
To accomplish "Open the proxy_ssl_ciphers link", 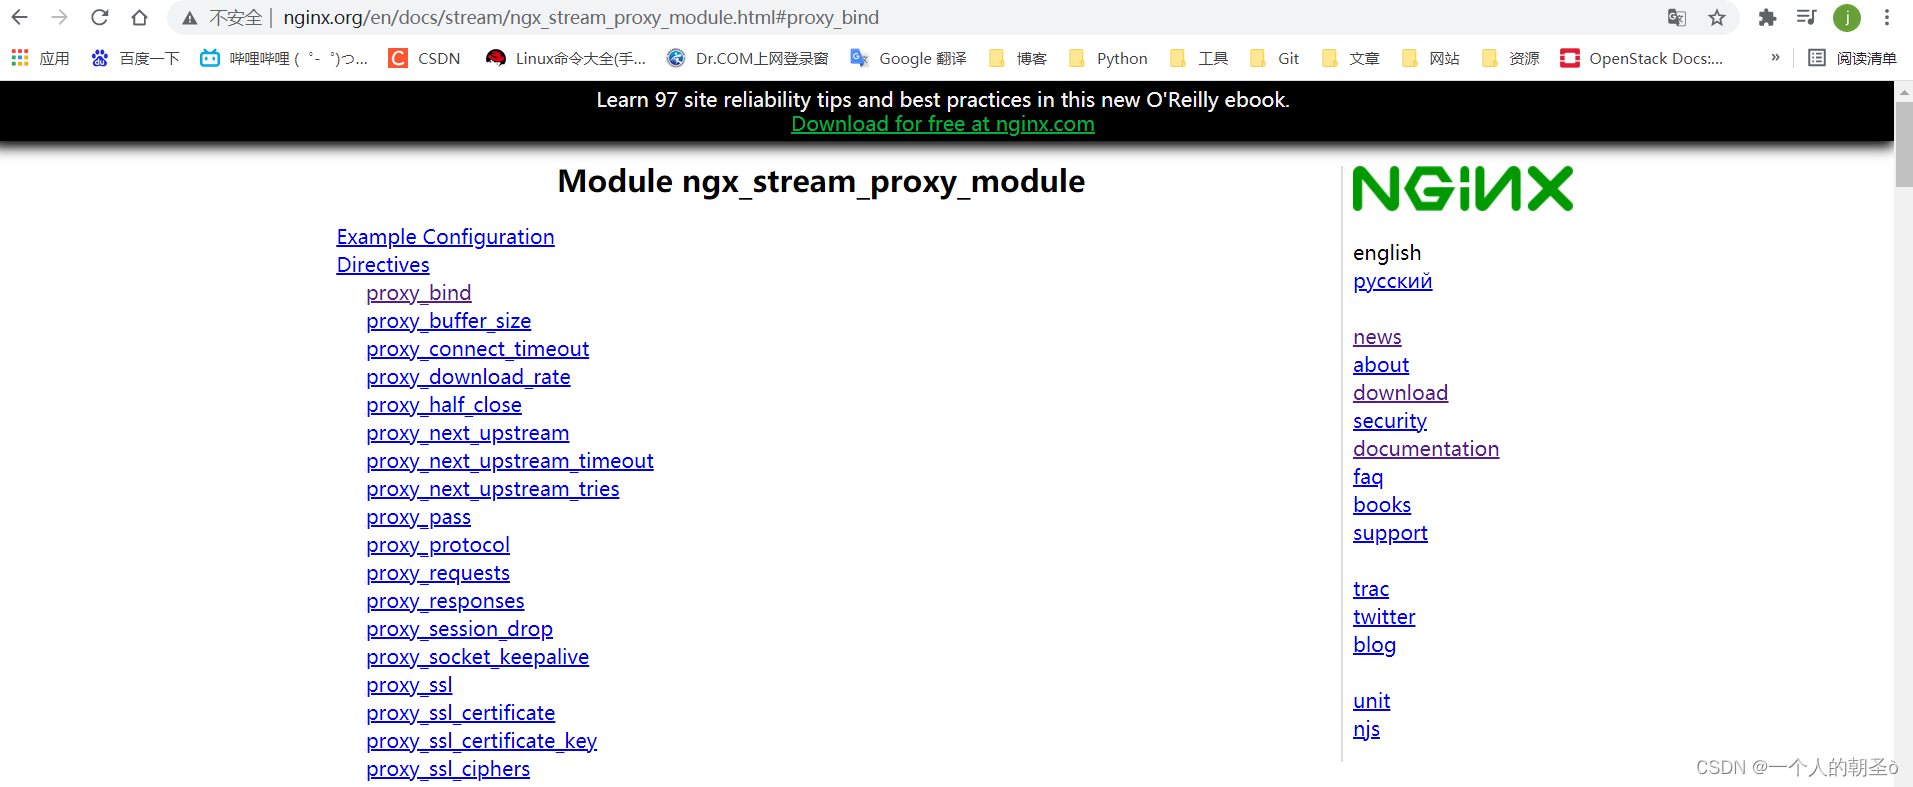I will (448, 769).
